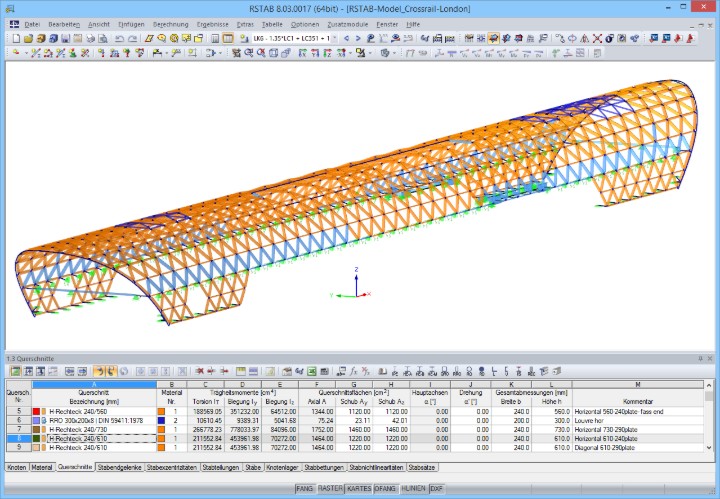
Task: Open print preview with the magnifier page icon
Action: [103, 39]
